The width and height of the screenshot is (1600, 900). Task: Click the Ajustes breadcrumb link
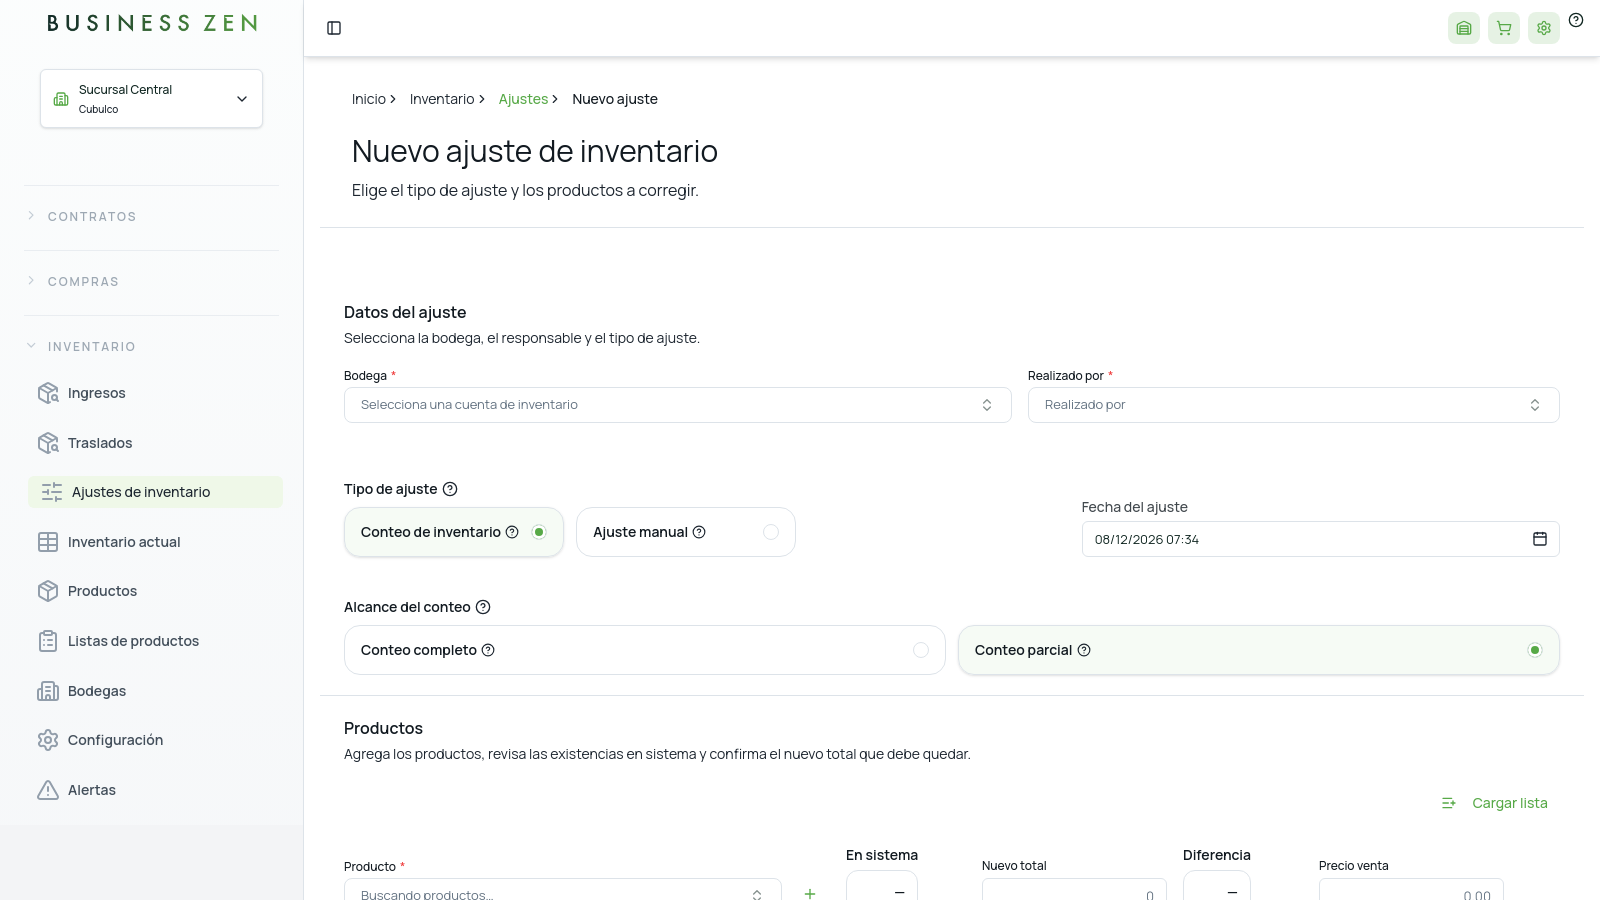(x=523, y=99)
